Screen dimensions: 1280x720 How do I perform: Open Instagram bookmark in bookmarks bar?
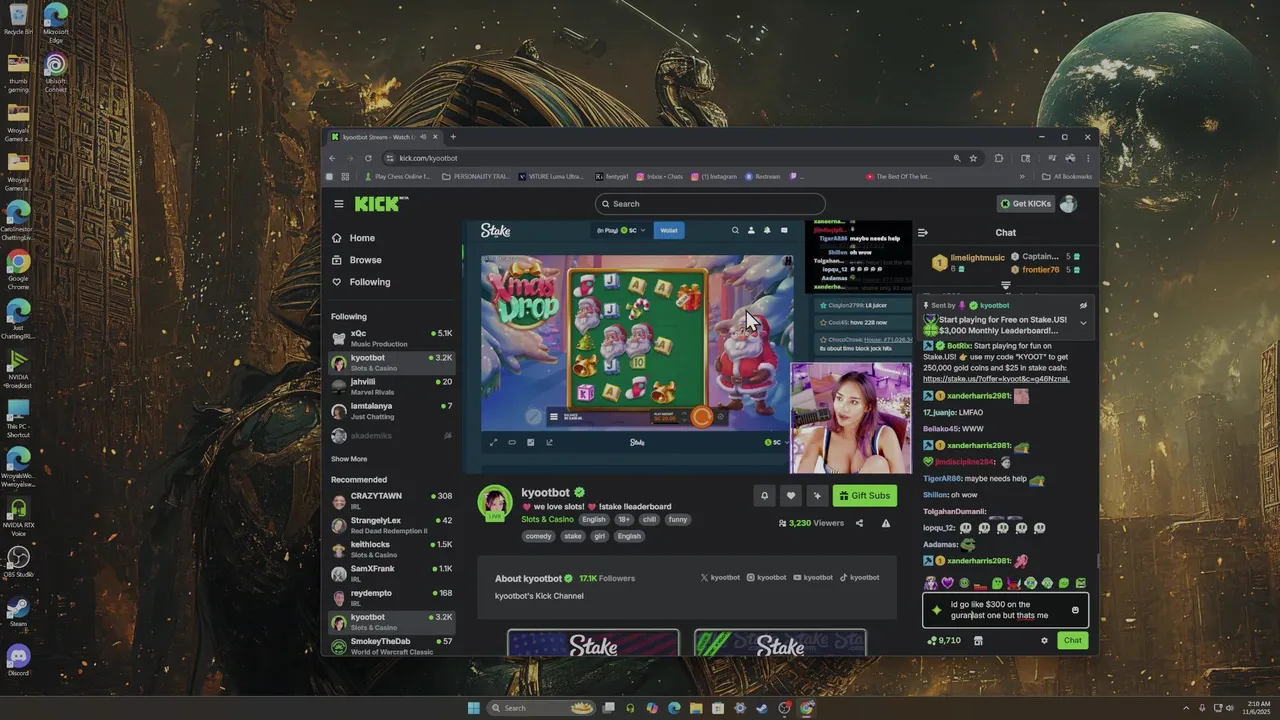[714, 177]
